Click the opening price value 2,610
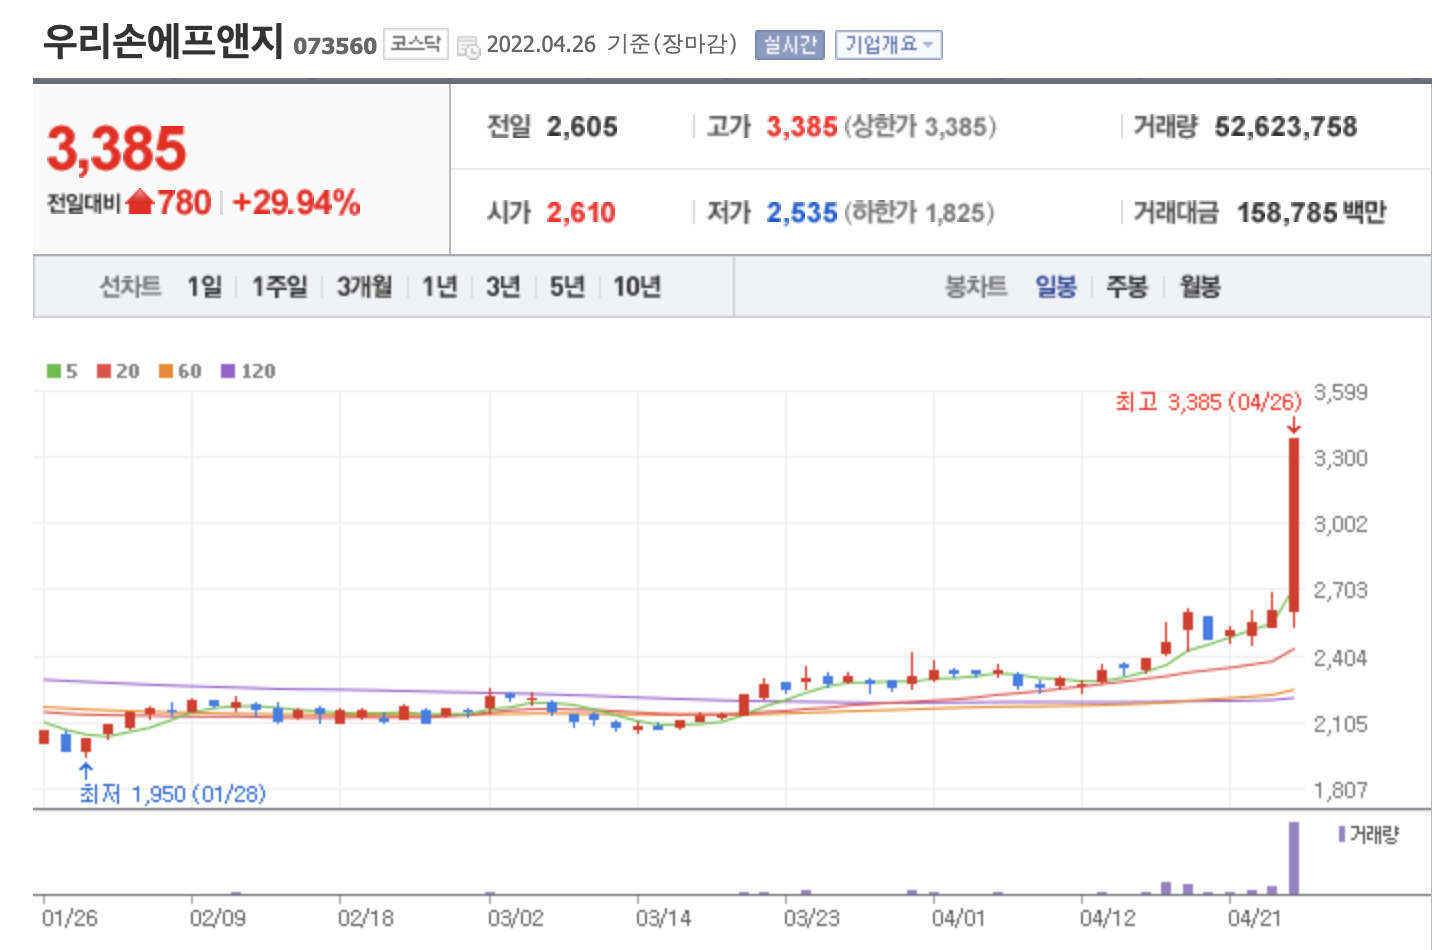The width and height of the screenshot is (1432, 950). [x=581, y=213]
